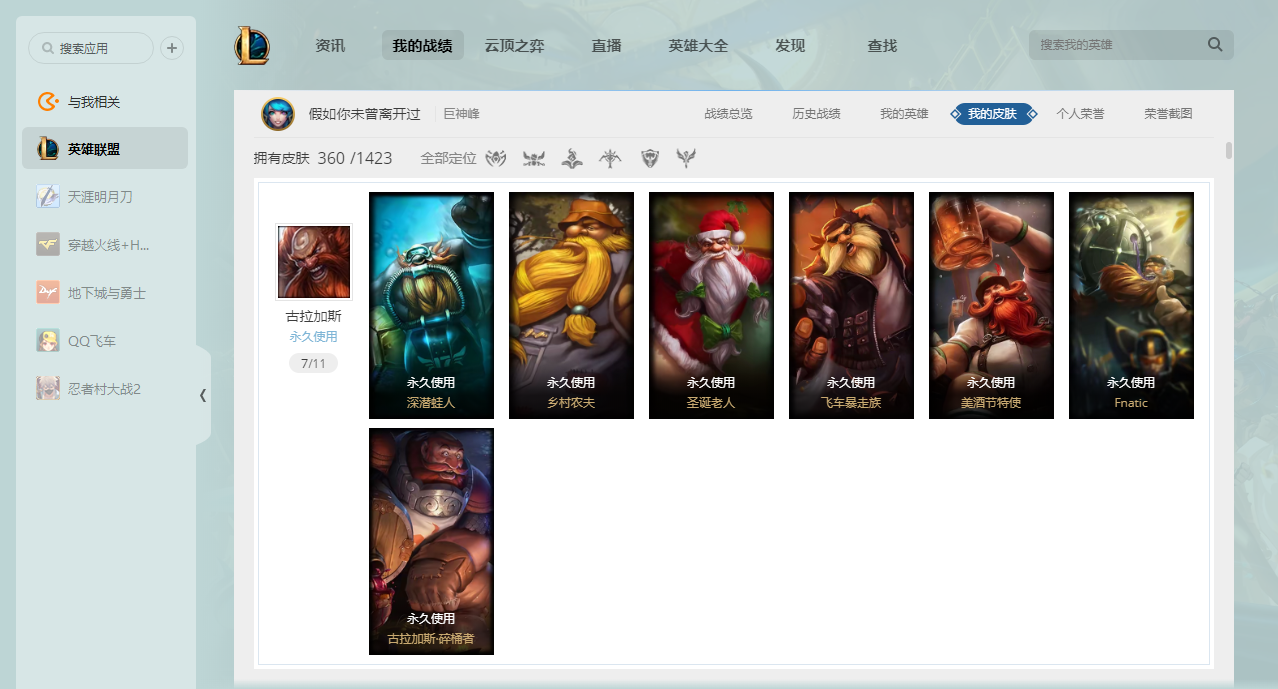Viewport: 1278px width, 689px height.
Task: Open the 深潜蛙人 skin card
Action: 431,305
